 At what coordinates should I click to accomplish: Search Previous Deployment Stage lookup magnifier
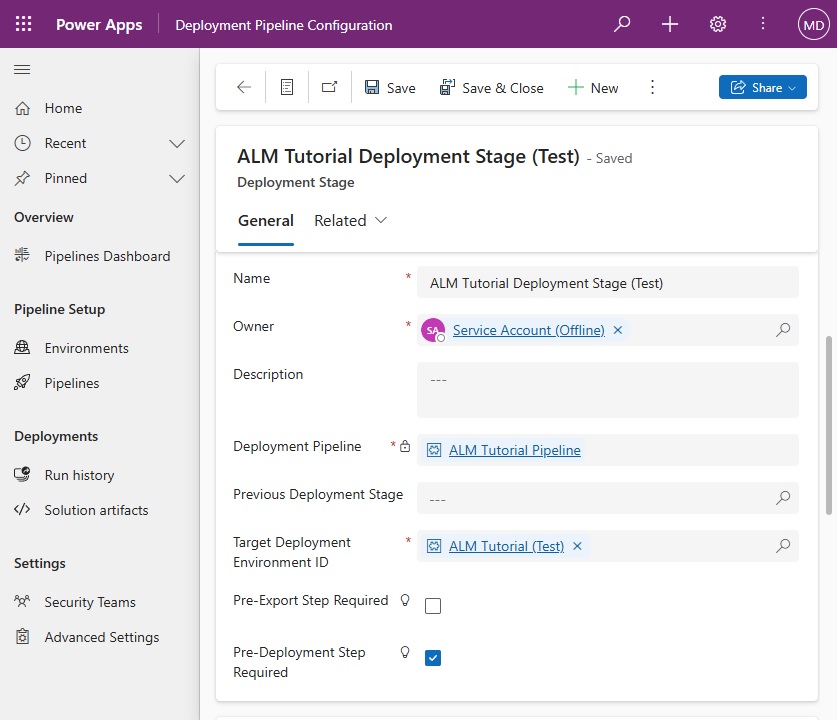pyautogui.click(x=783, y=498)
